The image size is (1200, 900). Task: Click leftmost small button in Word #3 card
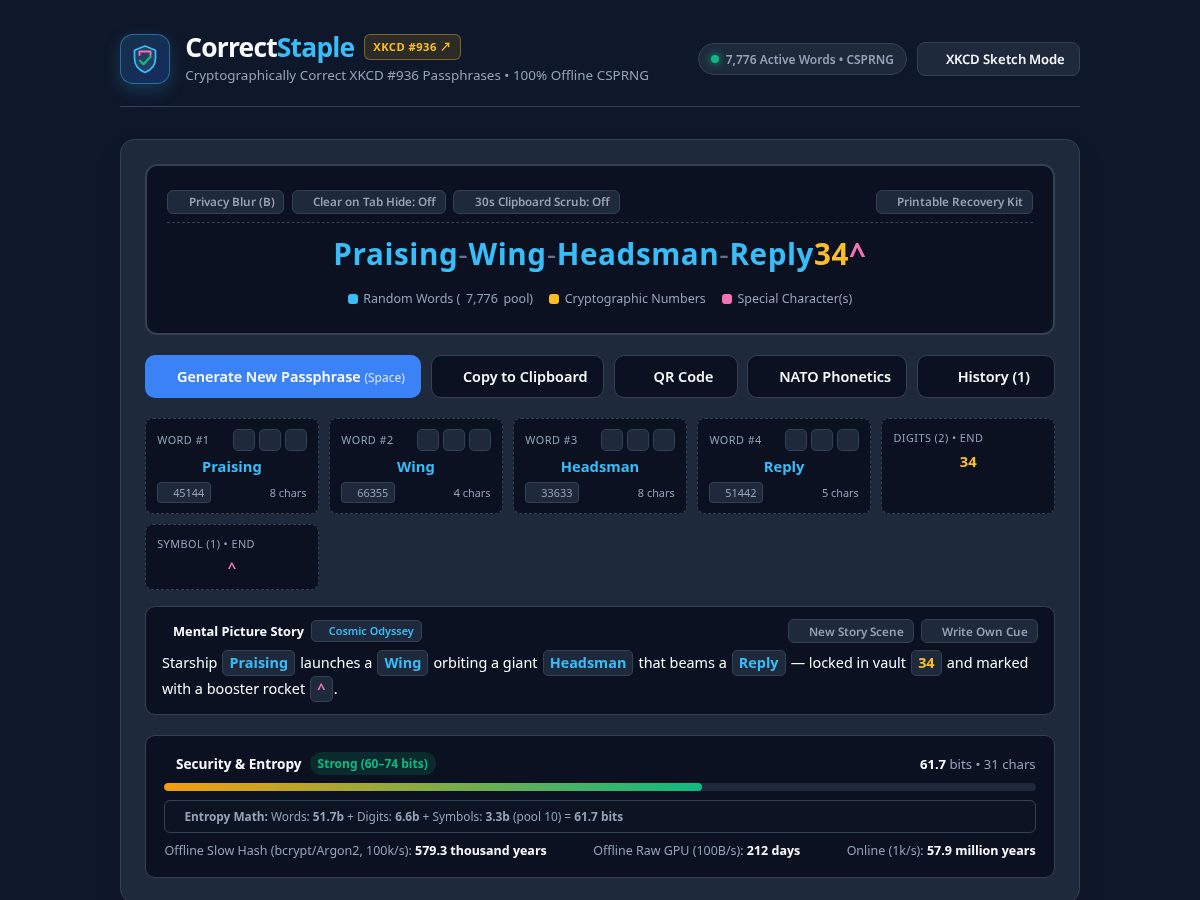(612, 440)
